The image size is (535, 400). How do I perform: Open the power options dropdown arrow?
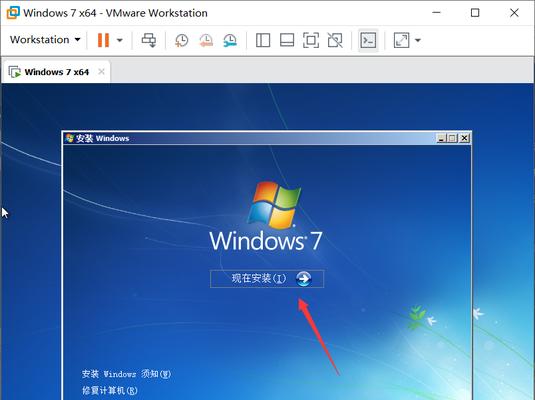point(119,40)
